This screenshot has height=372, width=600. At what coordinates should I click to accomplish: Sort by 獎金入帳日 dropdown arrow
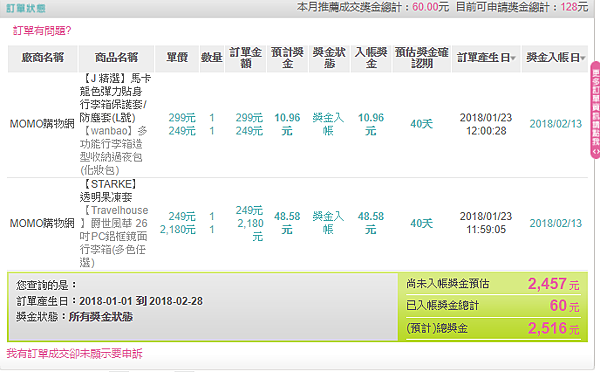click(583, 58)
